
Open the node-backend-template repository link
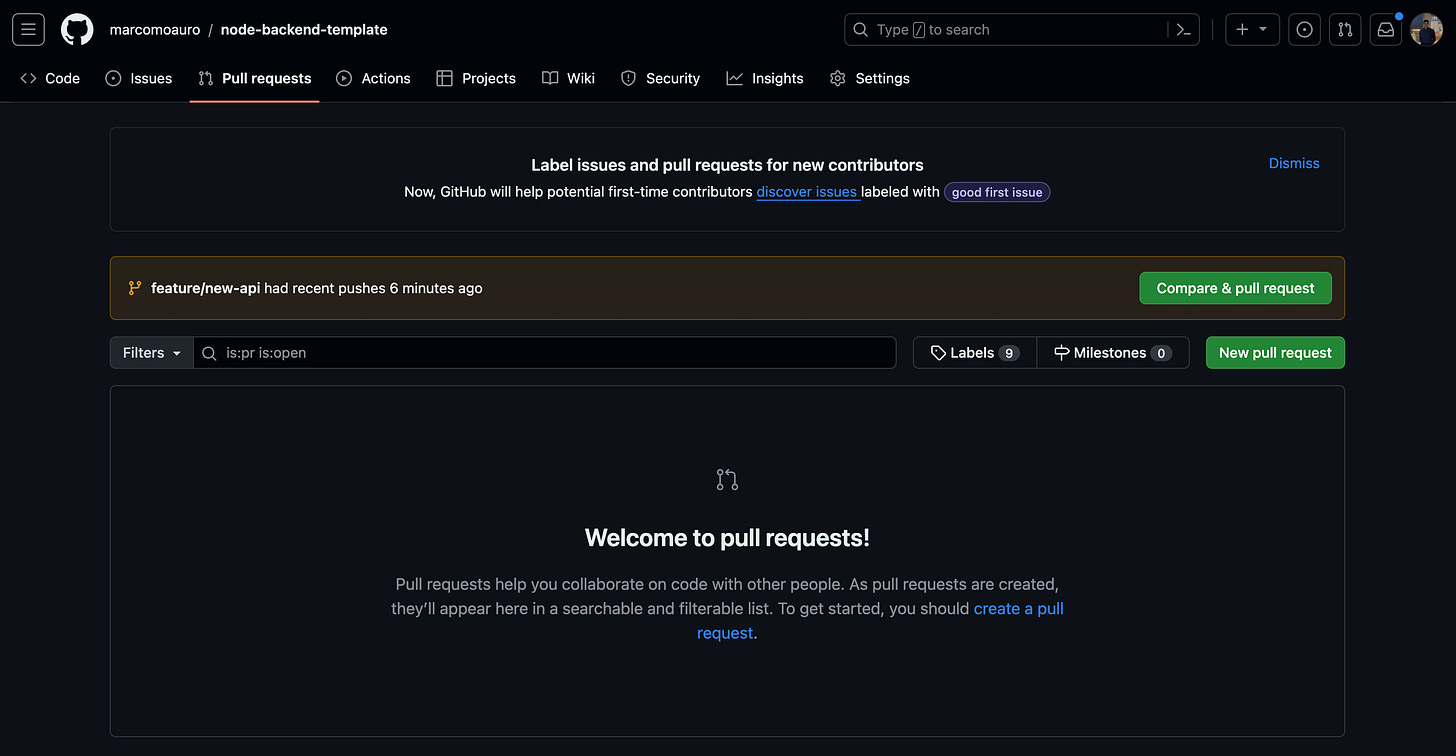tap(304, 30)
